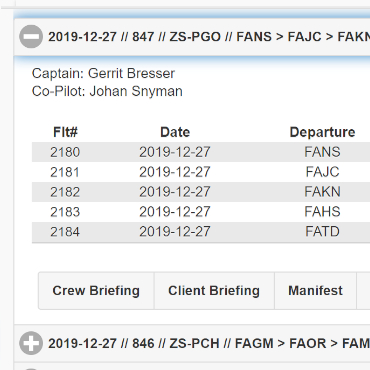Select flight 2183 row
370x370 pixels.
201,212
